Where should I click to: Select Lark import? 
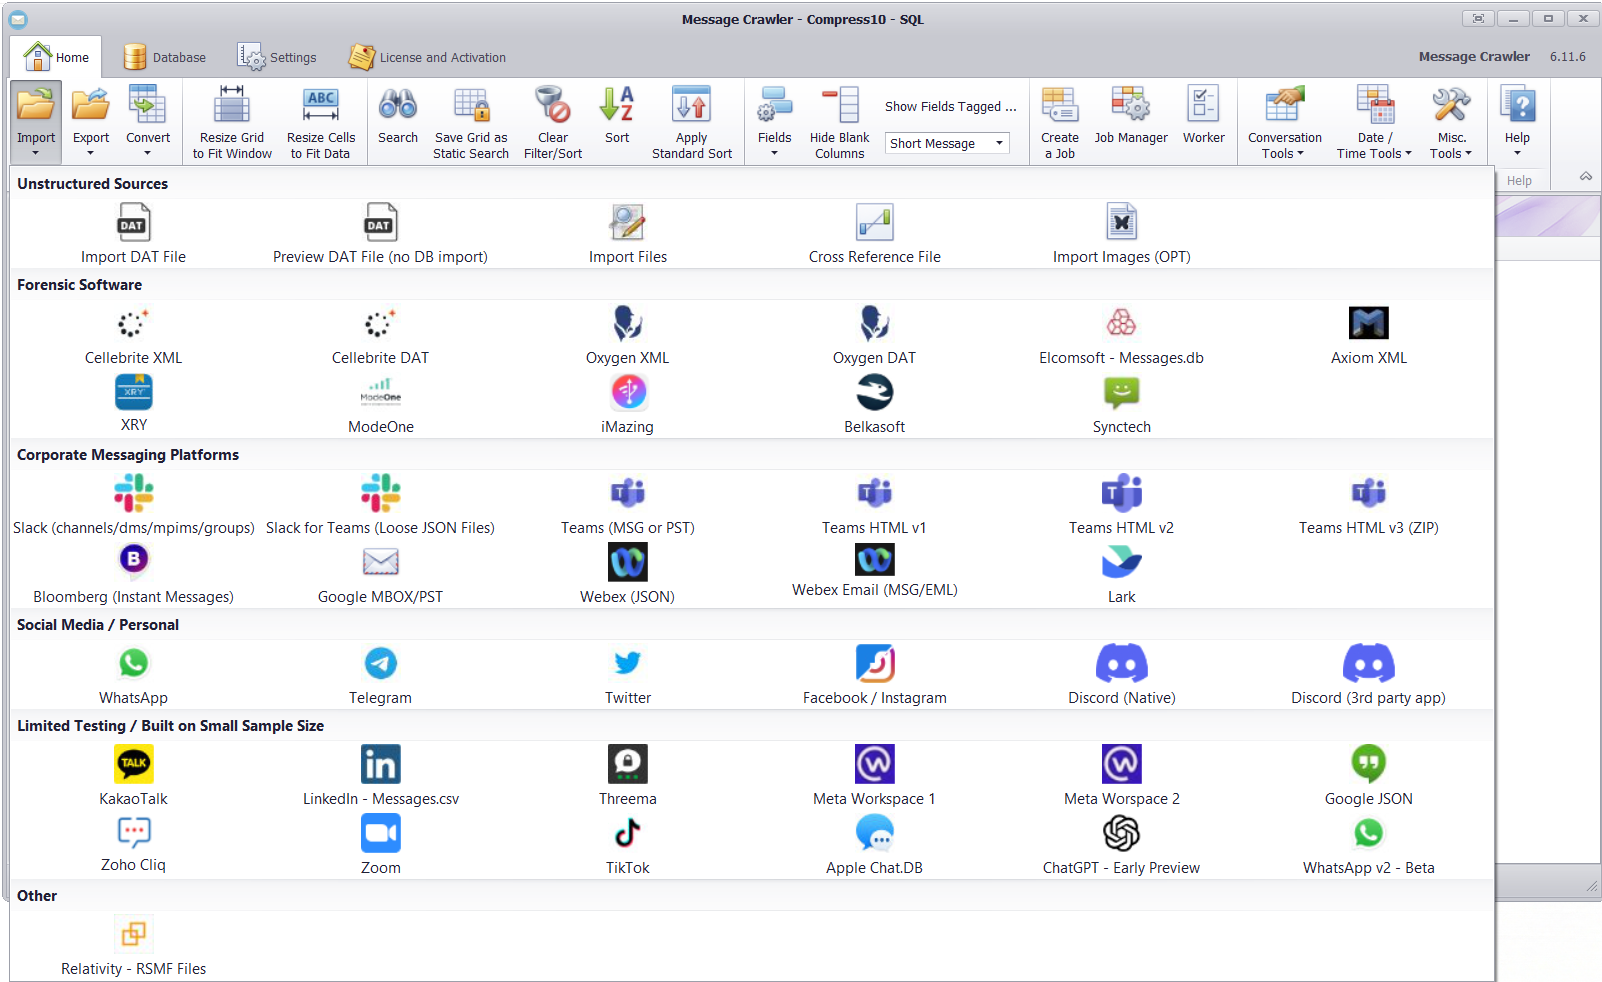coord(1121,575)
